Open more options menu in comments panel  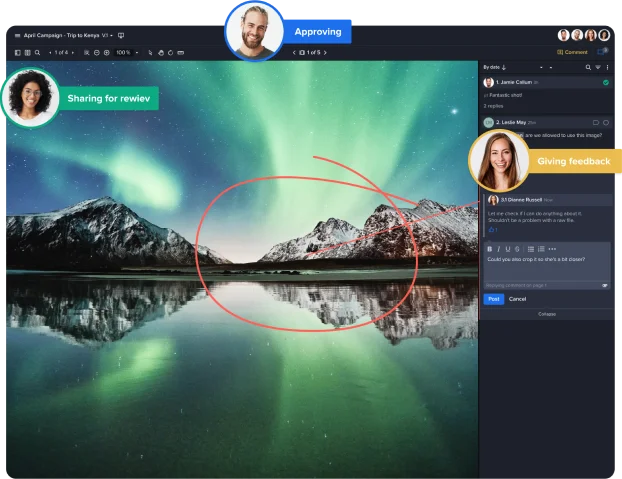[607, 67]
